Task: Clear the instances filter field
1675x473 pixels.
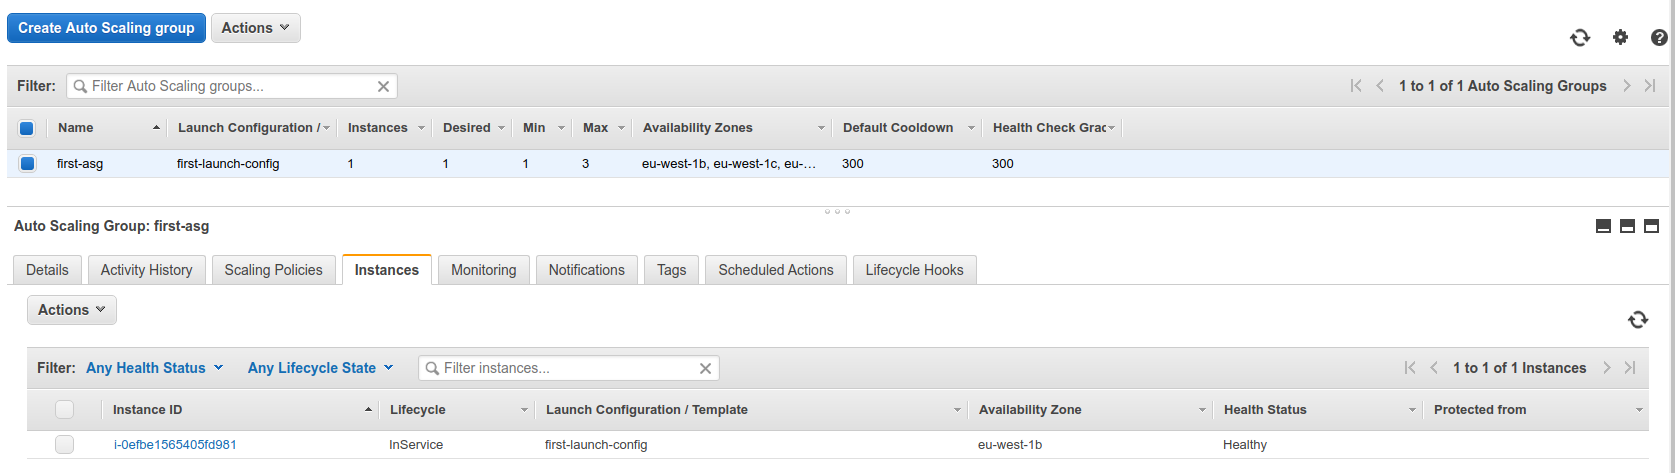Action: point(705,368)
